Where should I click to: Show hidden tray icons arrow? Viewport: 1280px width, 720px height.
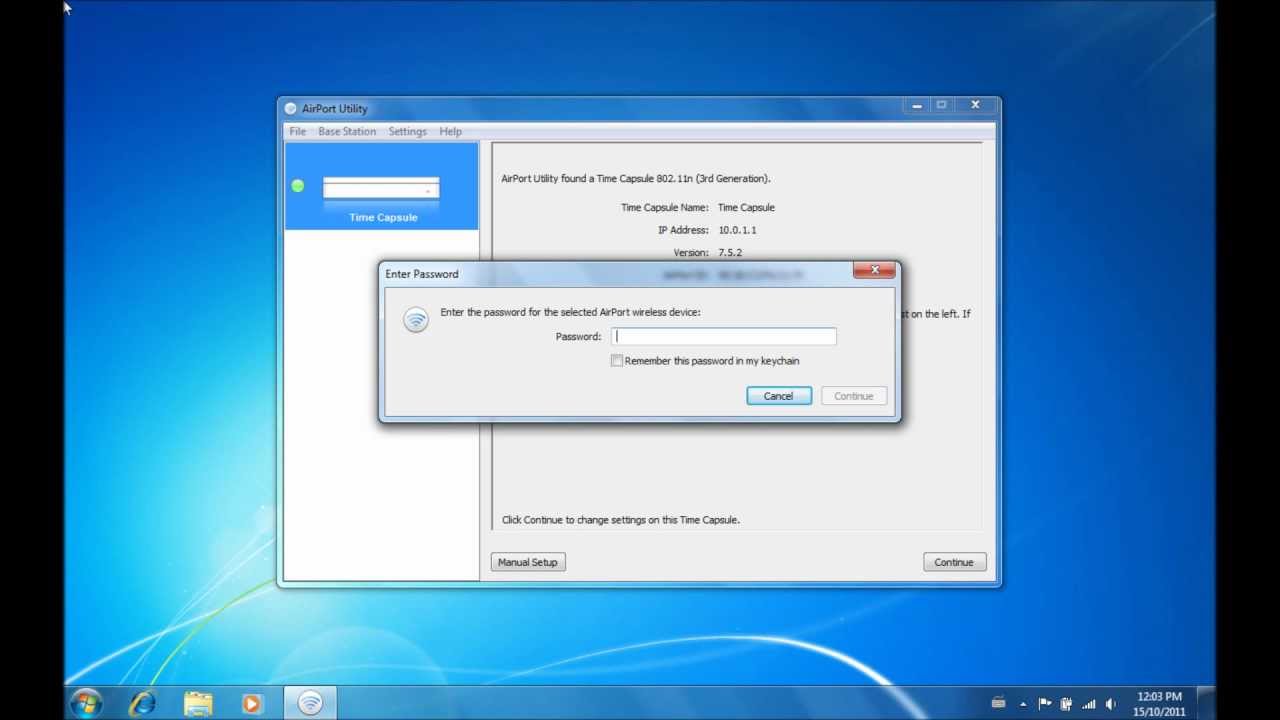point(1023,704)
